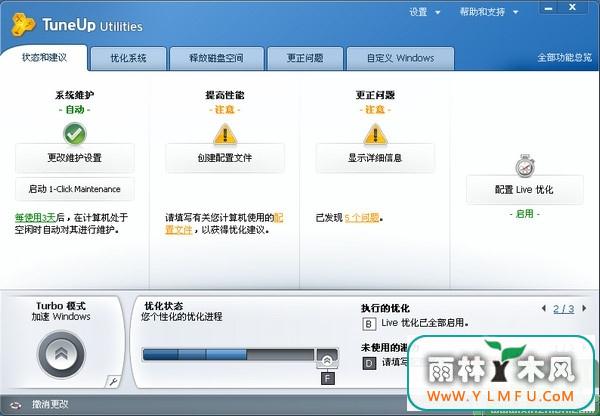Open 全部功能总览 overview
Screen dimensions: 600x416
[564, 58]
